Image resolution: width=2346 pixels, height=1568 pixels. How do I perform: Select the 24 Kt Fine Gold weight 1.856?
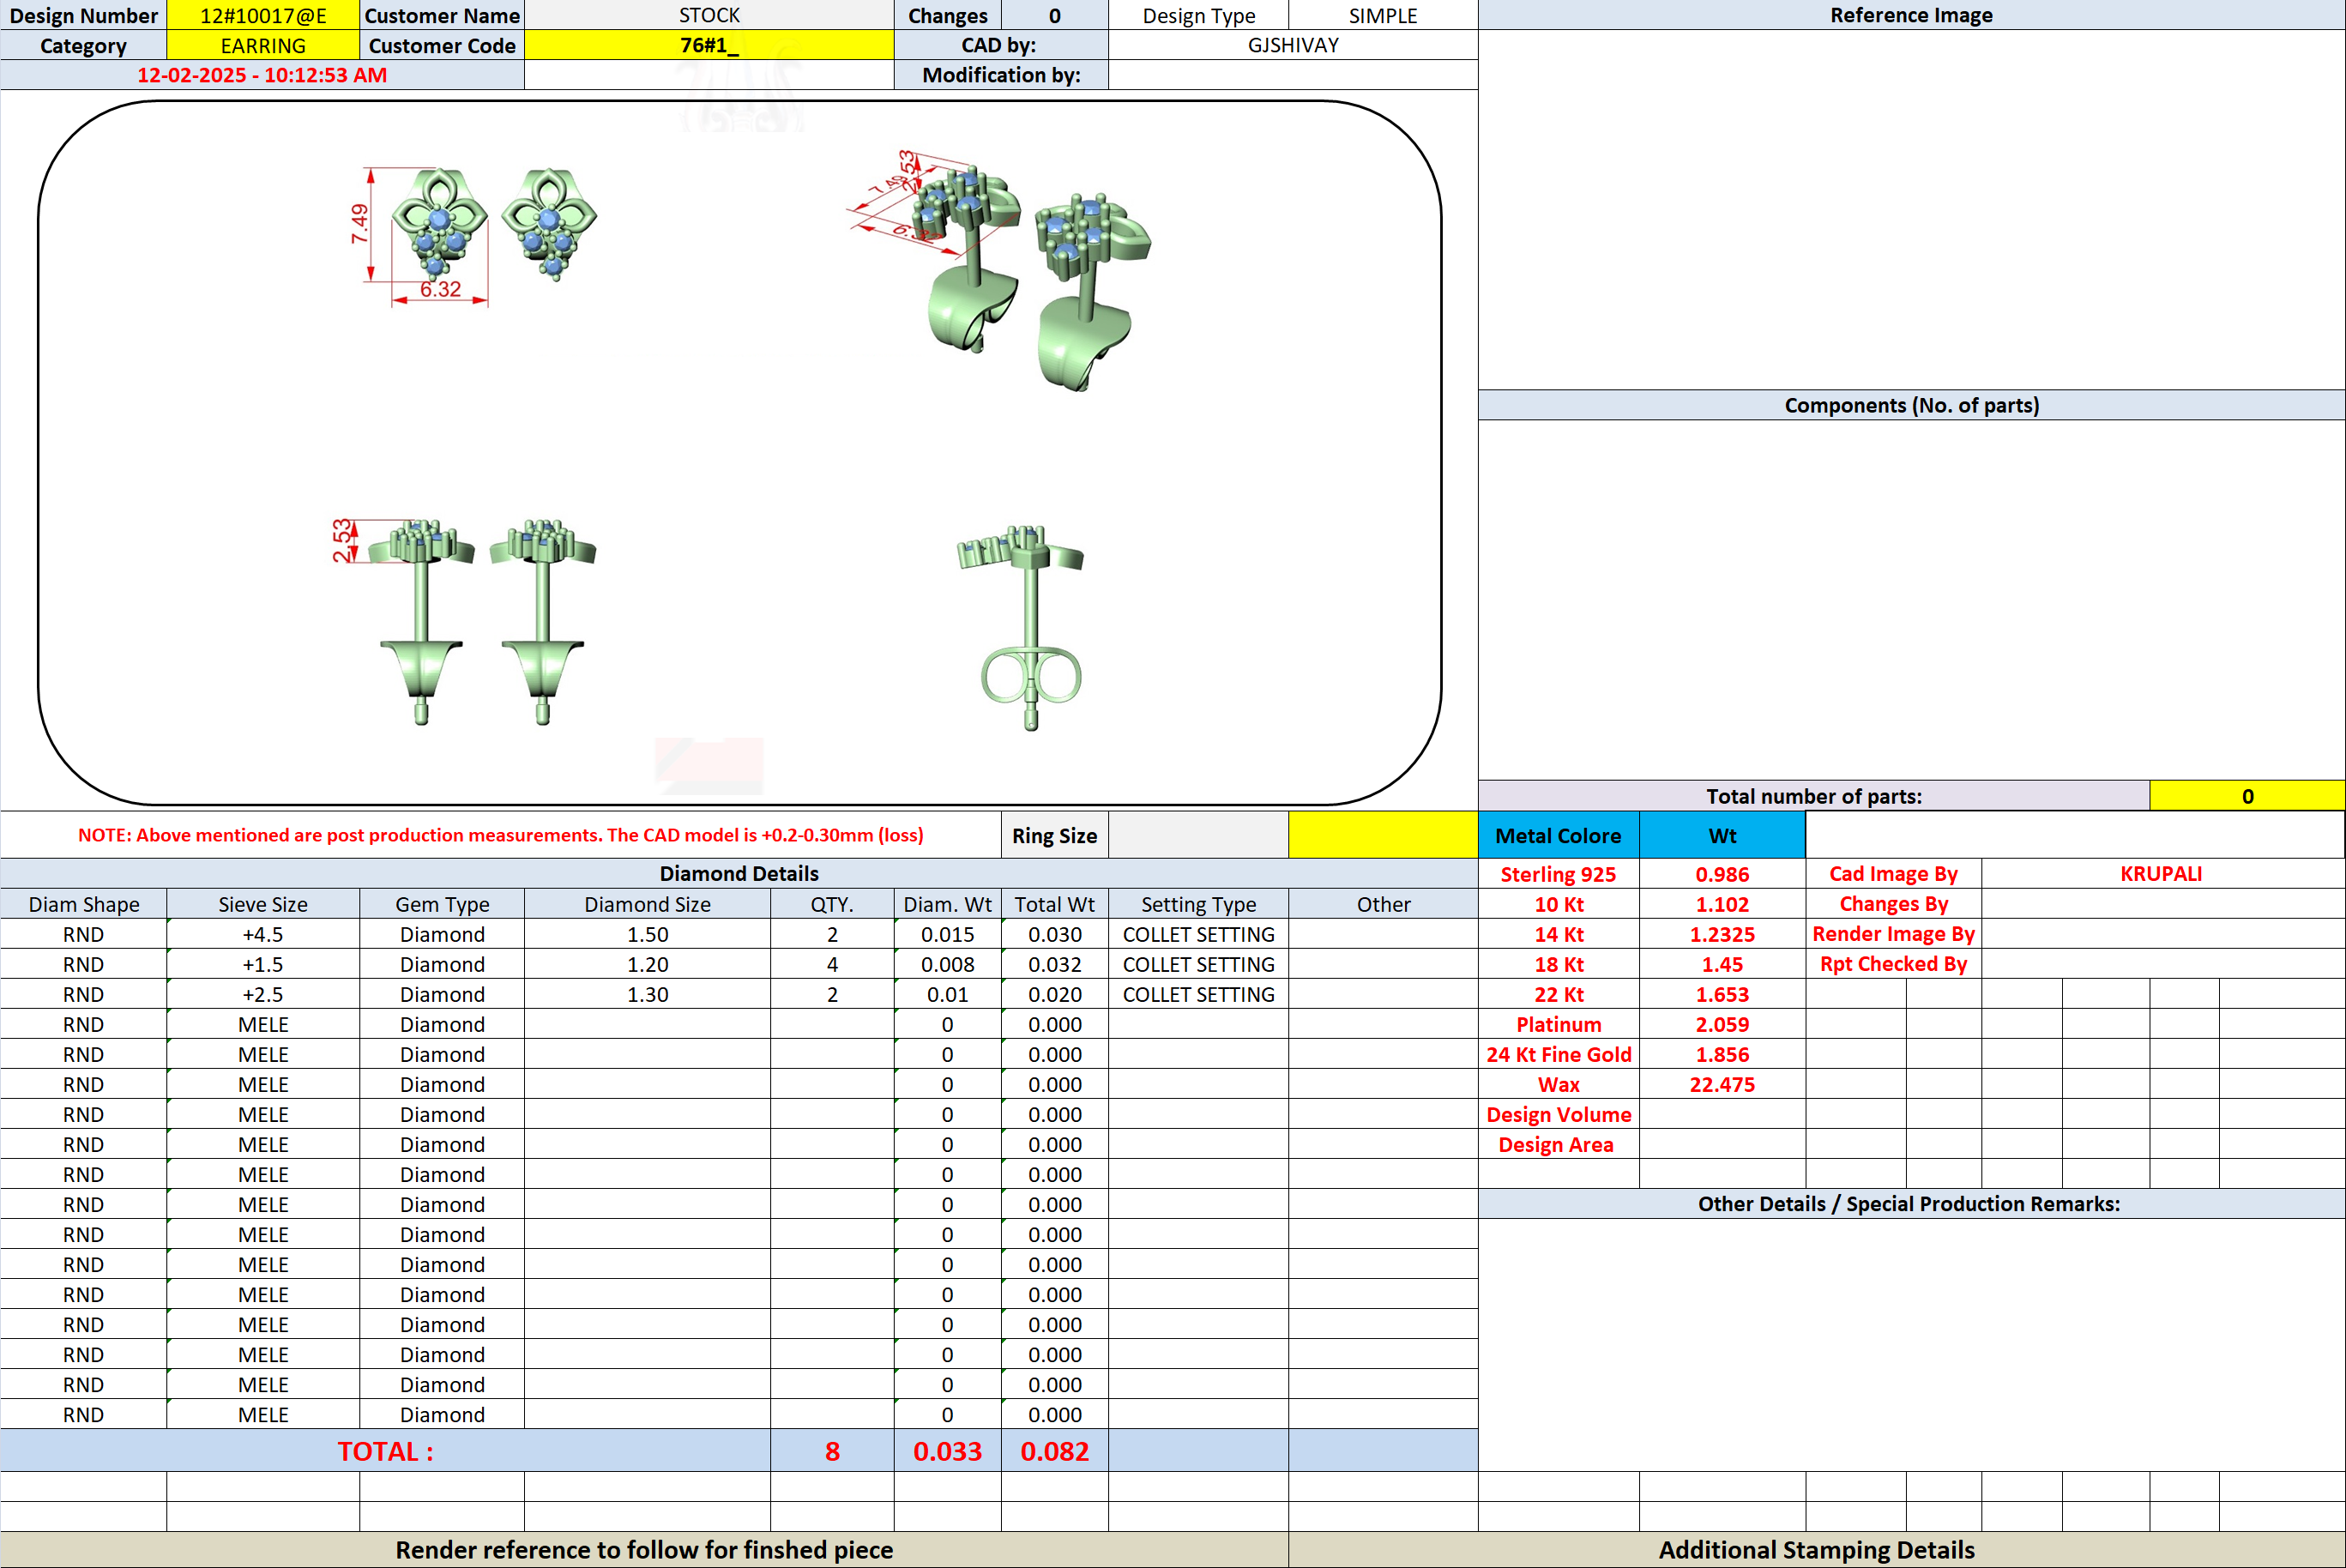1722,1054
